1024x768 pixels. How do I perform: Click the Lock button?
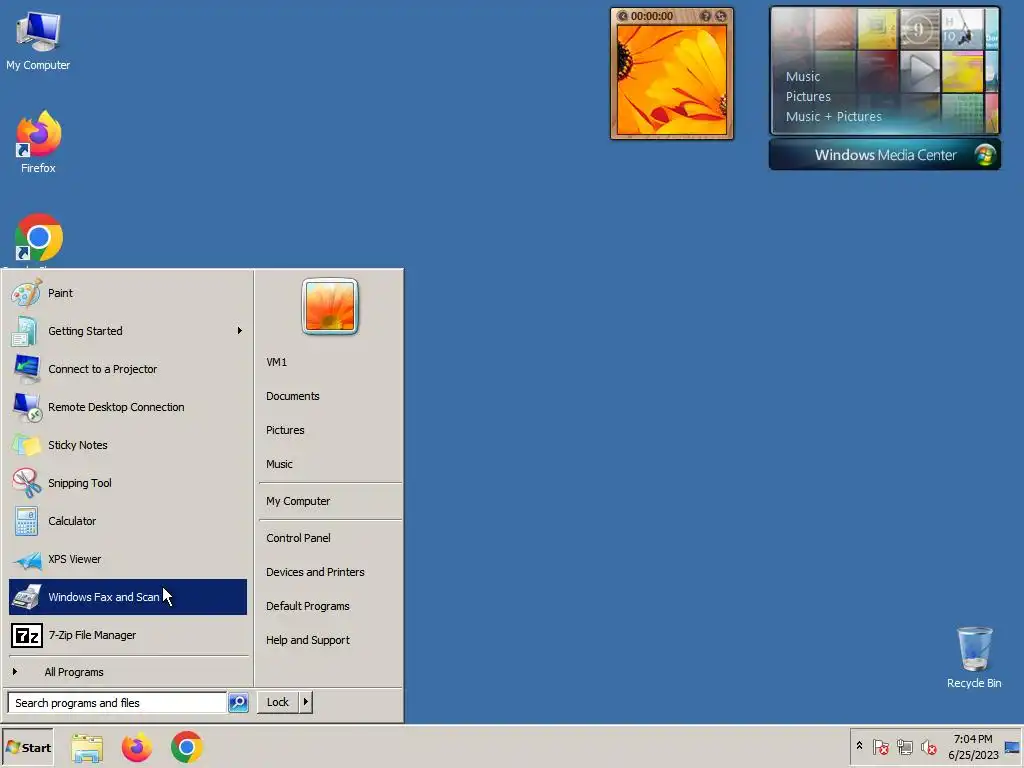point(278,702)
